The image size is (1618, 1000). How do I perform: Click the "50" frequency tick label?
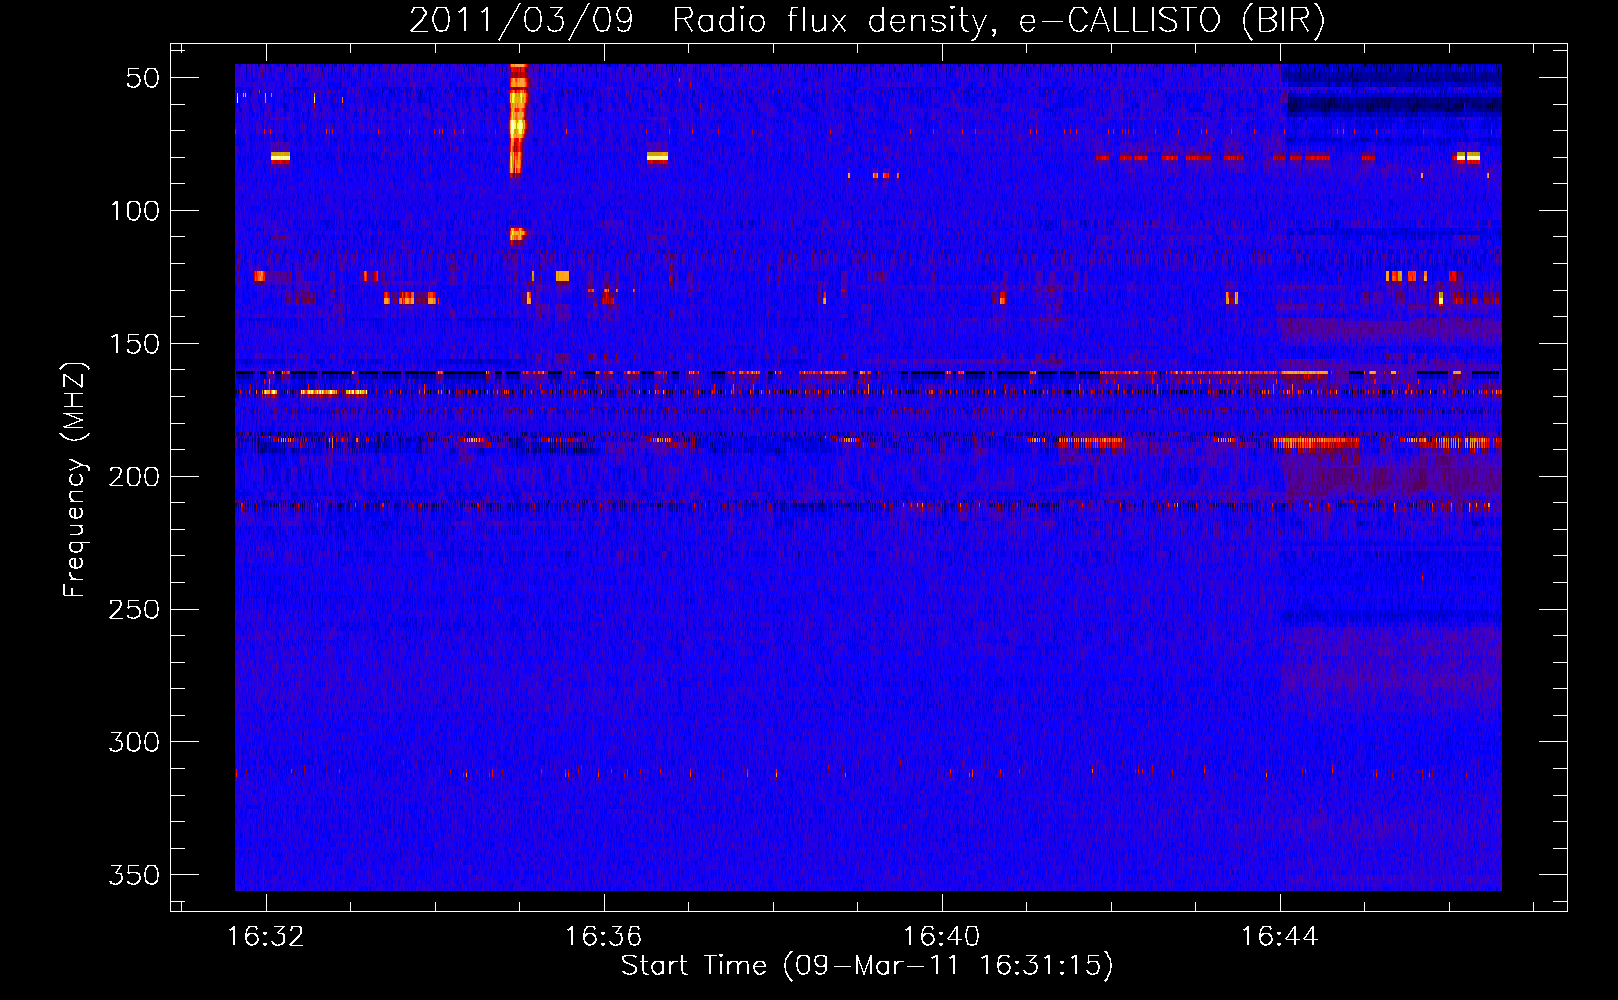(x=143, y=78)
